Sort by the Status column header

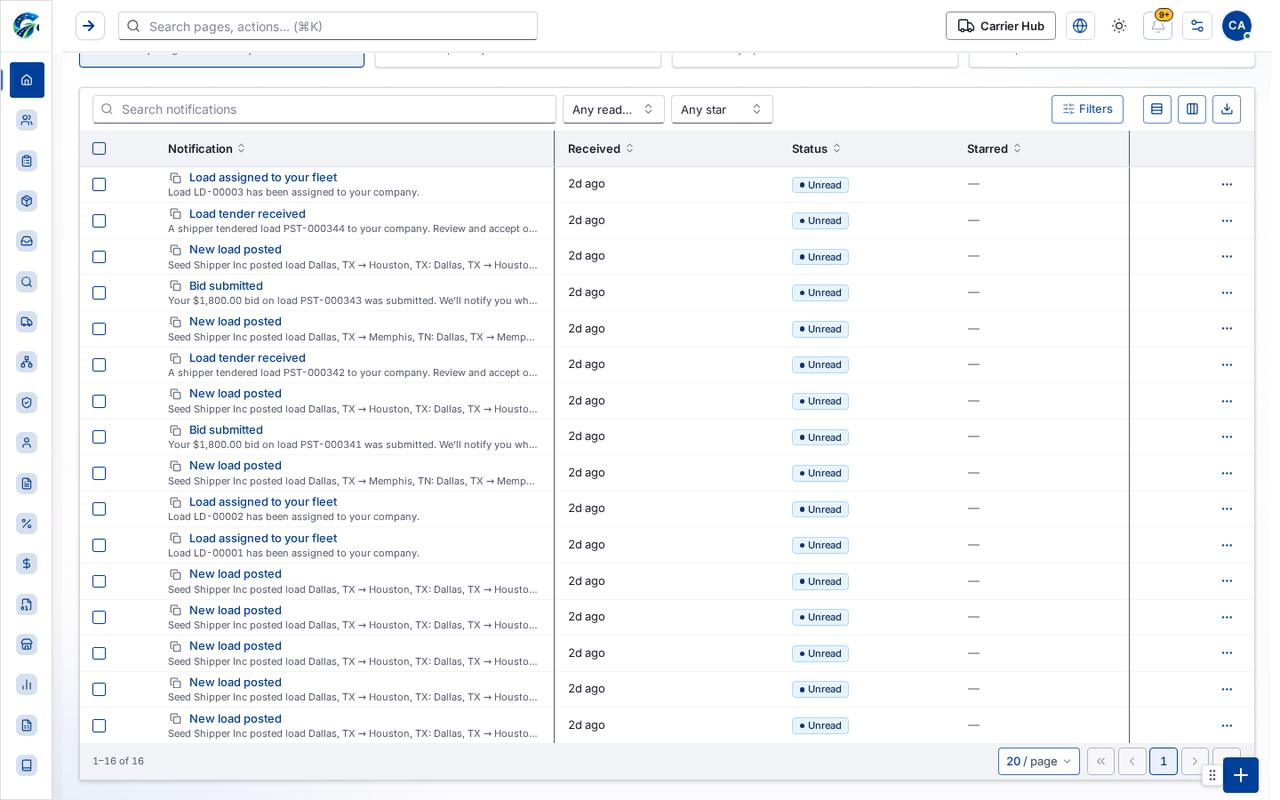(x=816, y=149)
